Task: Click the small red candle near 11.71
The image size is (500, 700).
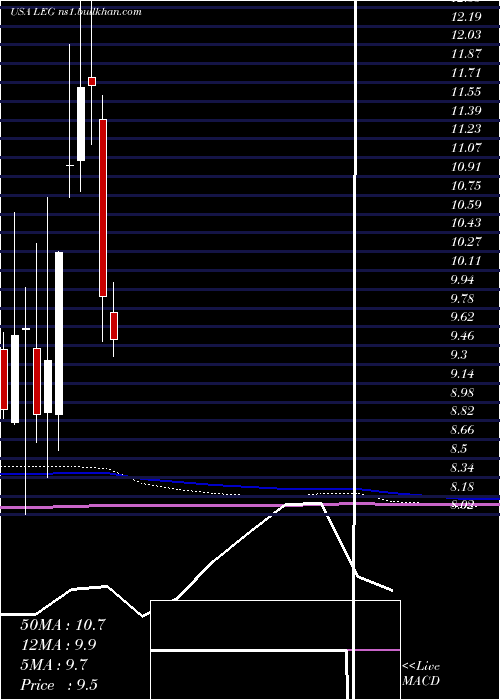Action: tap(92, 81)
